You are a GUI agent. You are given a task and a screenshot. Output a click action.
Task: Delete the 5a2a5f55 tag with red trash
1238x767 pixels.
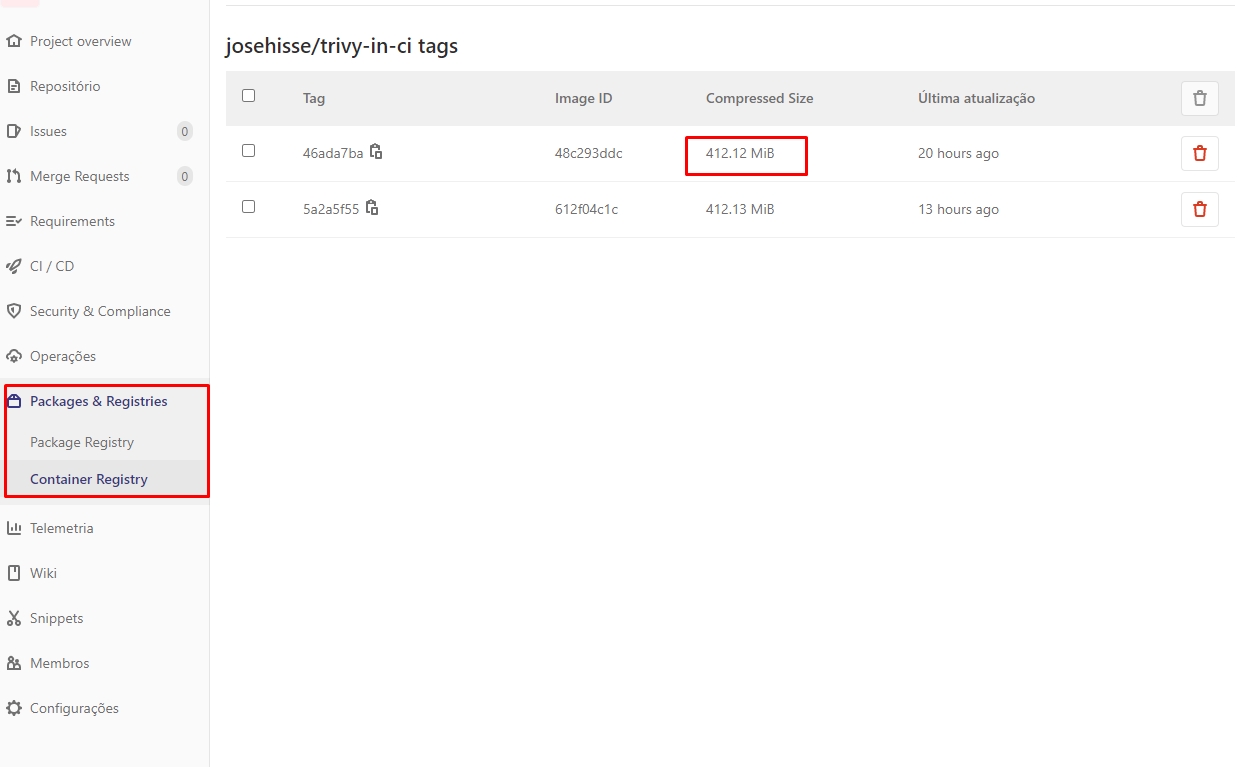1199,210
